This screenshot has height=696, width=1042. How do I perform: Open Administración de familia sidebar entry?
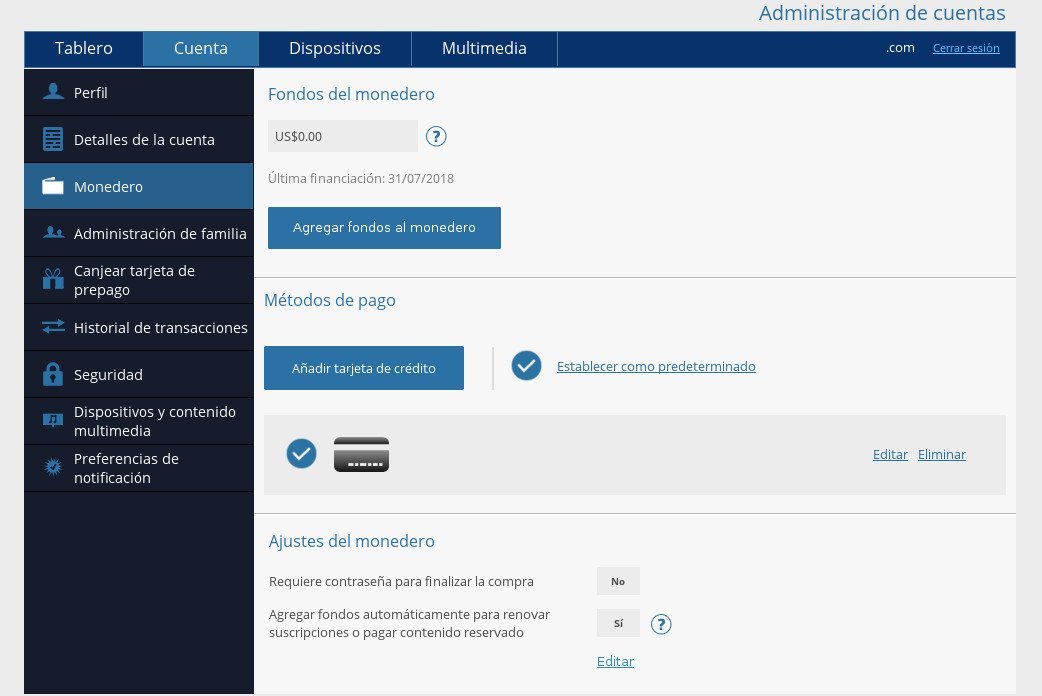139,233
